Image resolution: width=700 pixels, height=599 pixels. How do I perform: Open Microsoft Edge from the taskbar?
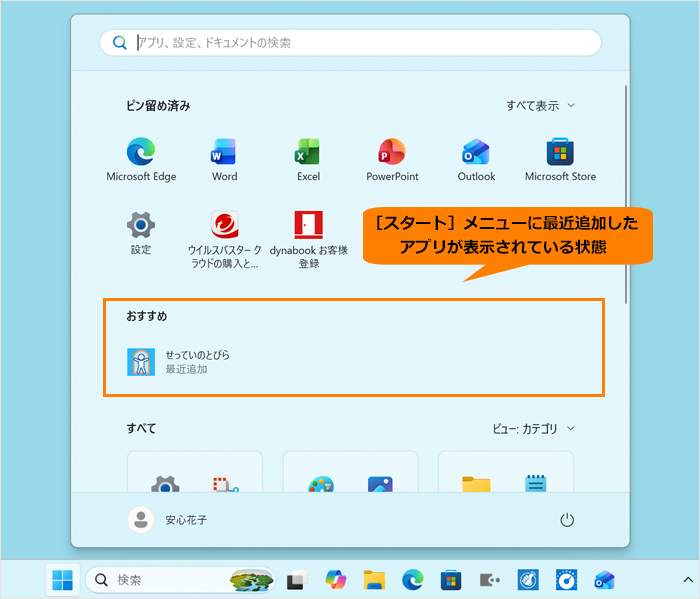click(x=412, y=580)
